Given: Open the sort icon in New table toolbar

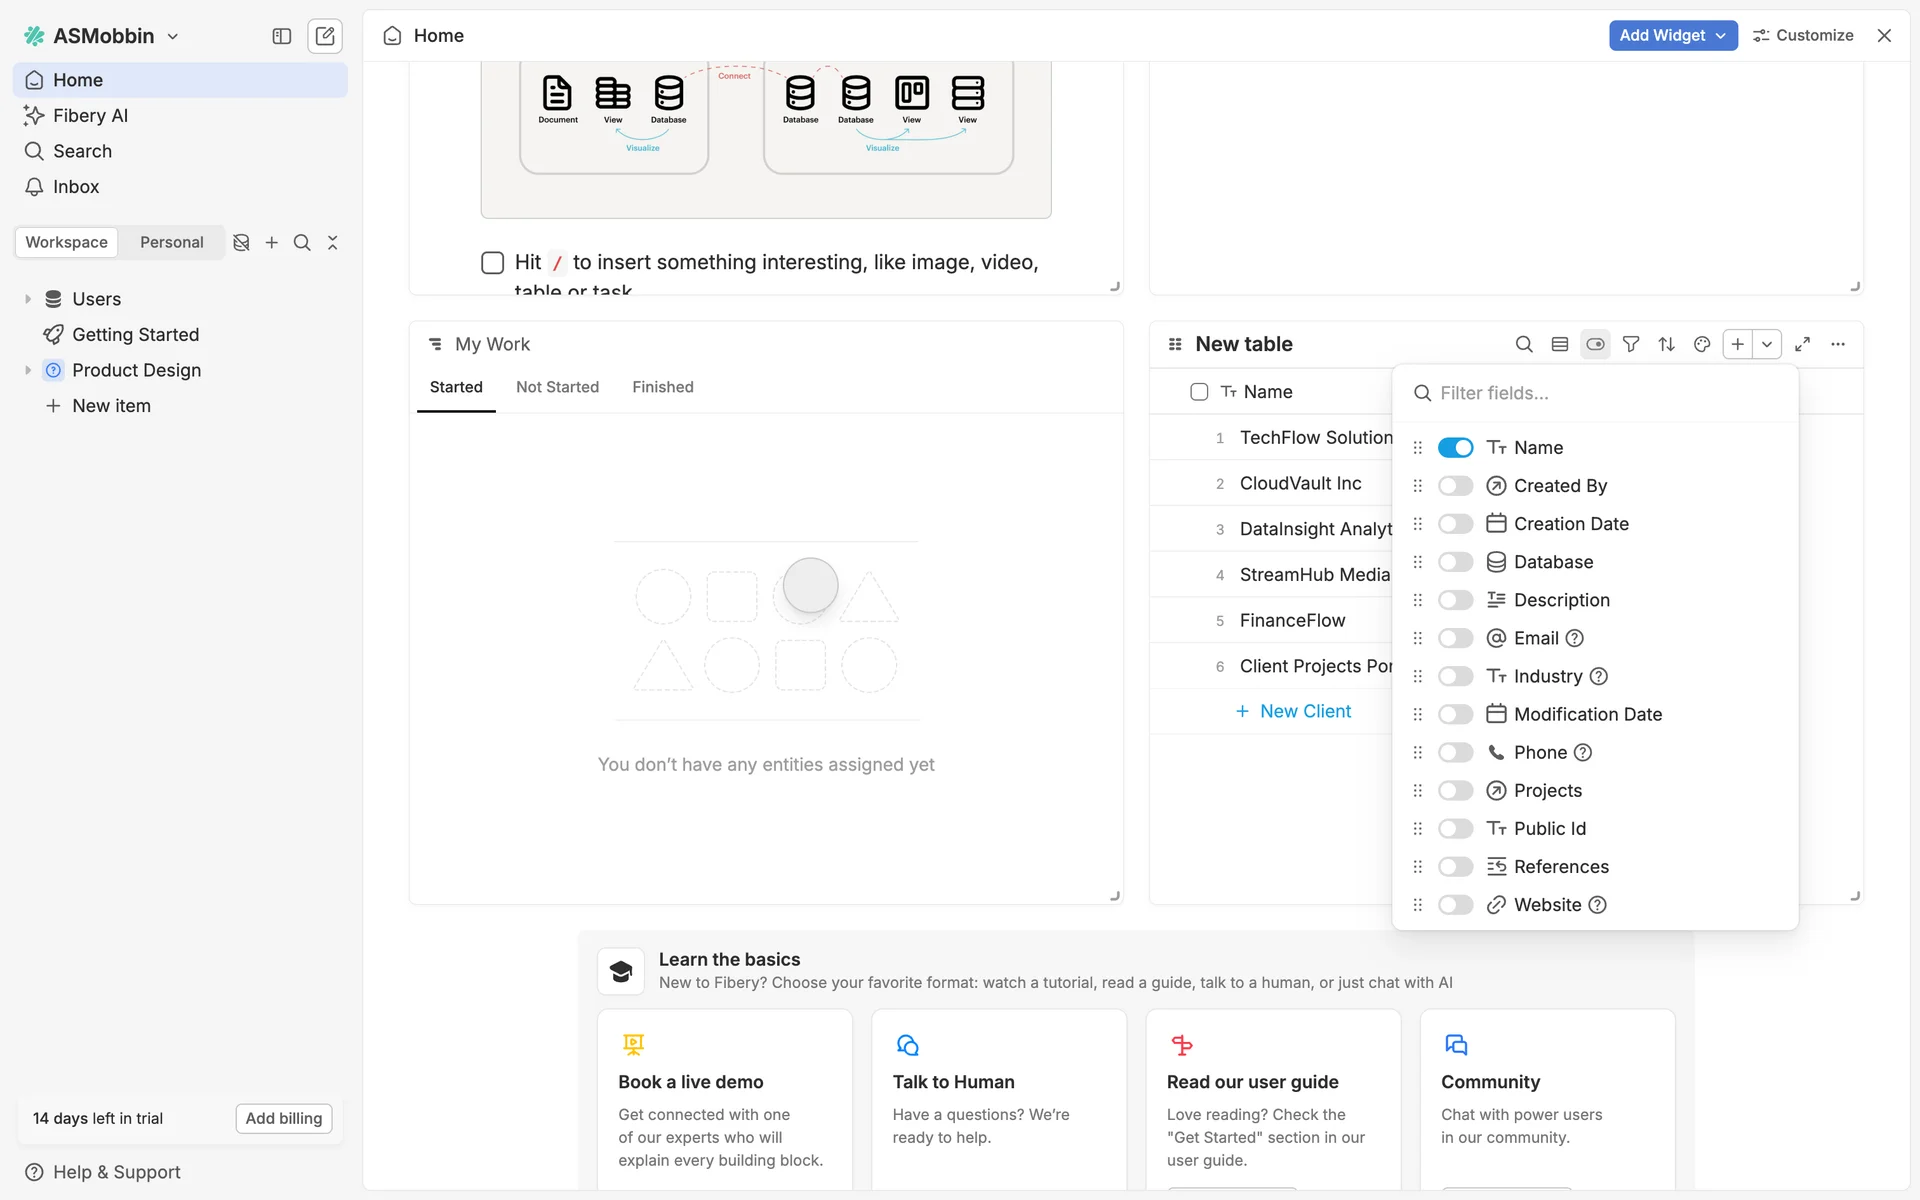Looking at the screenshot, I should coord(1666,344).
